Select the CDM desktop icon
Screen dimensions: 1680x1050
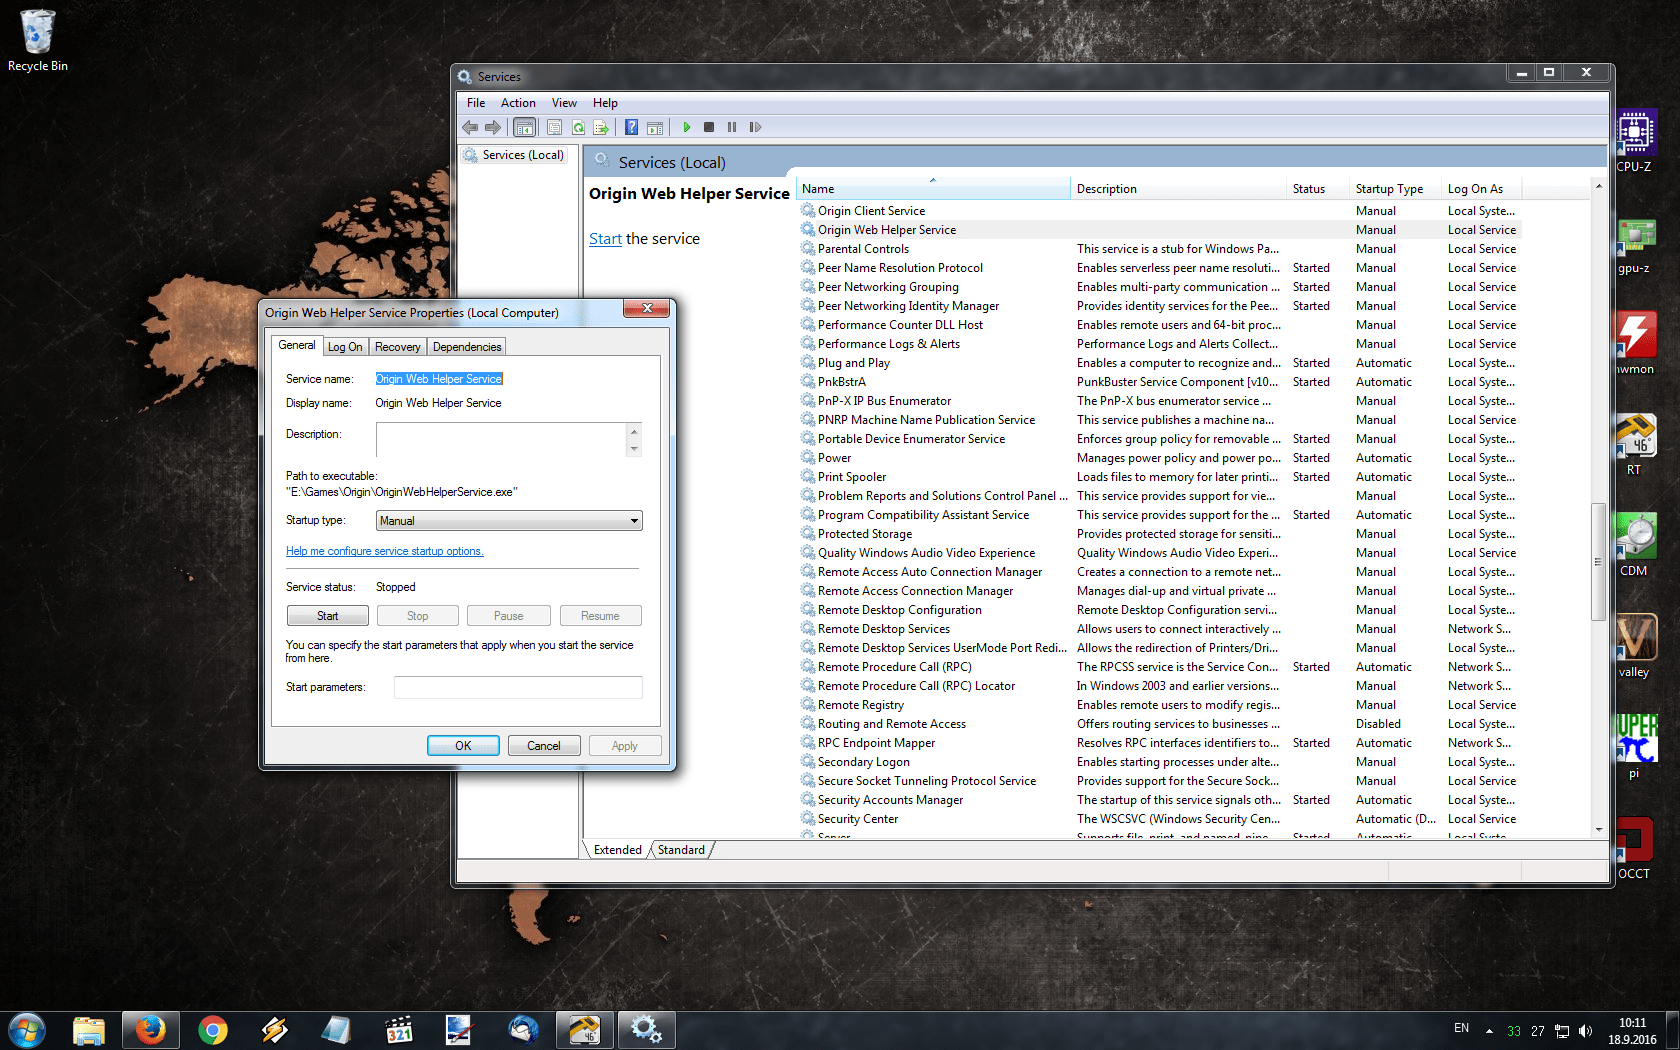pos(1634,546)
